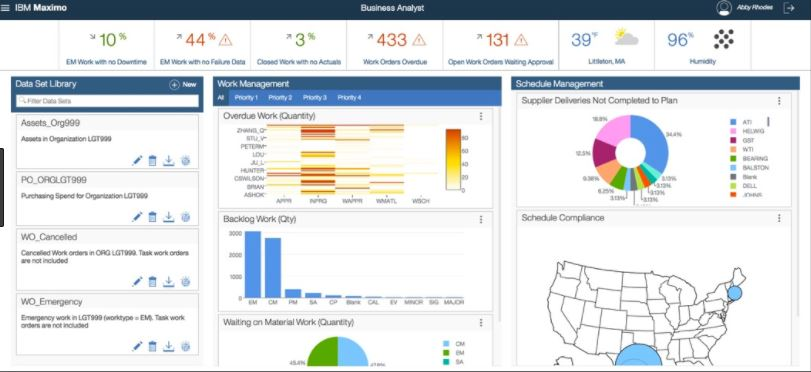Viewport: 811px width, 372px height.
Task: Download the WO_Cancelled data set
Action: 169,281
